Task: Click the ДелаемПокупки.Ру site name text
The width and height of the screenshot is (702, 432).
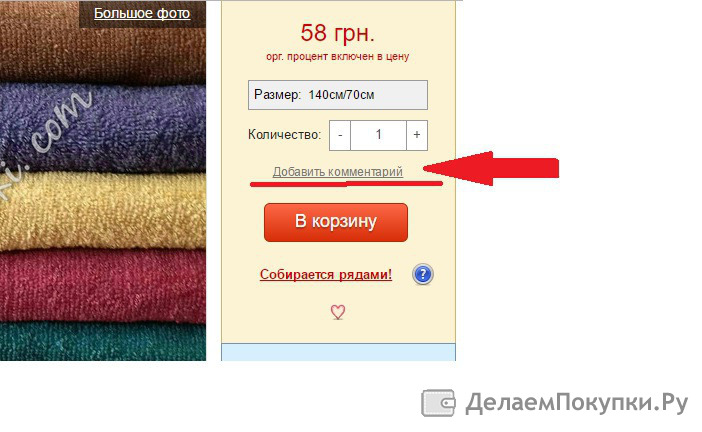Action: tap(577, 403)
